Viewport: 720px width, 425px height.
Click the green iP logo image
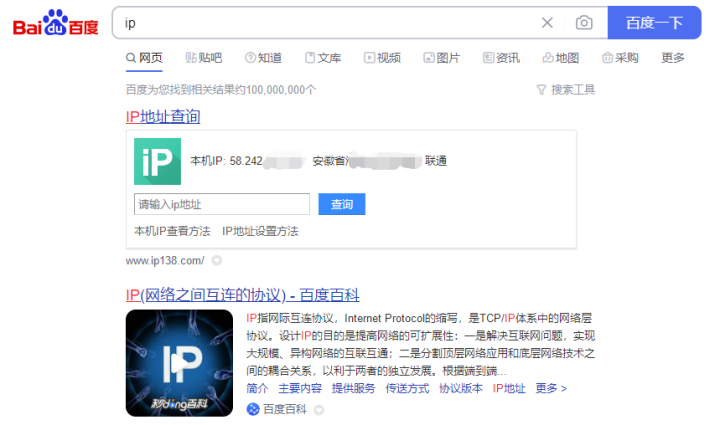click(158, 162)
